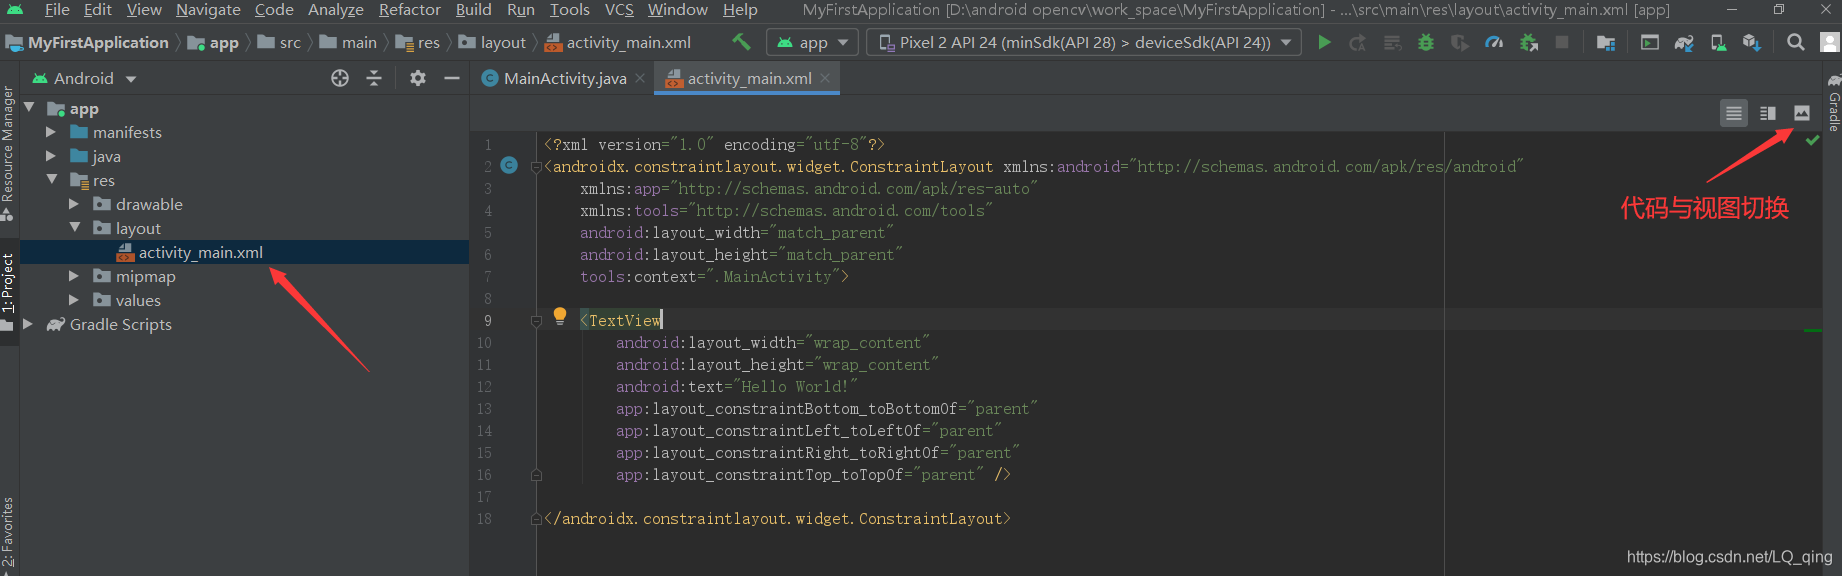Open the Gradle tool window tab
1842x576 pixels.
1833,103
